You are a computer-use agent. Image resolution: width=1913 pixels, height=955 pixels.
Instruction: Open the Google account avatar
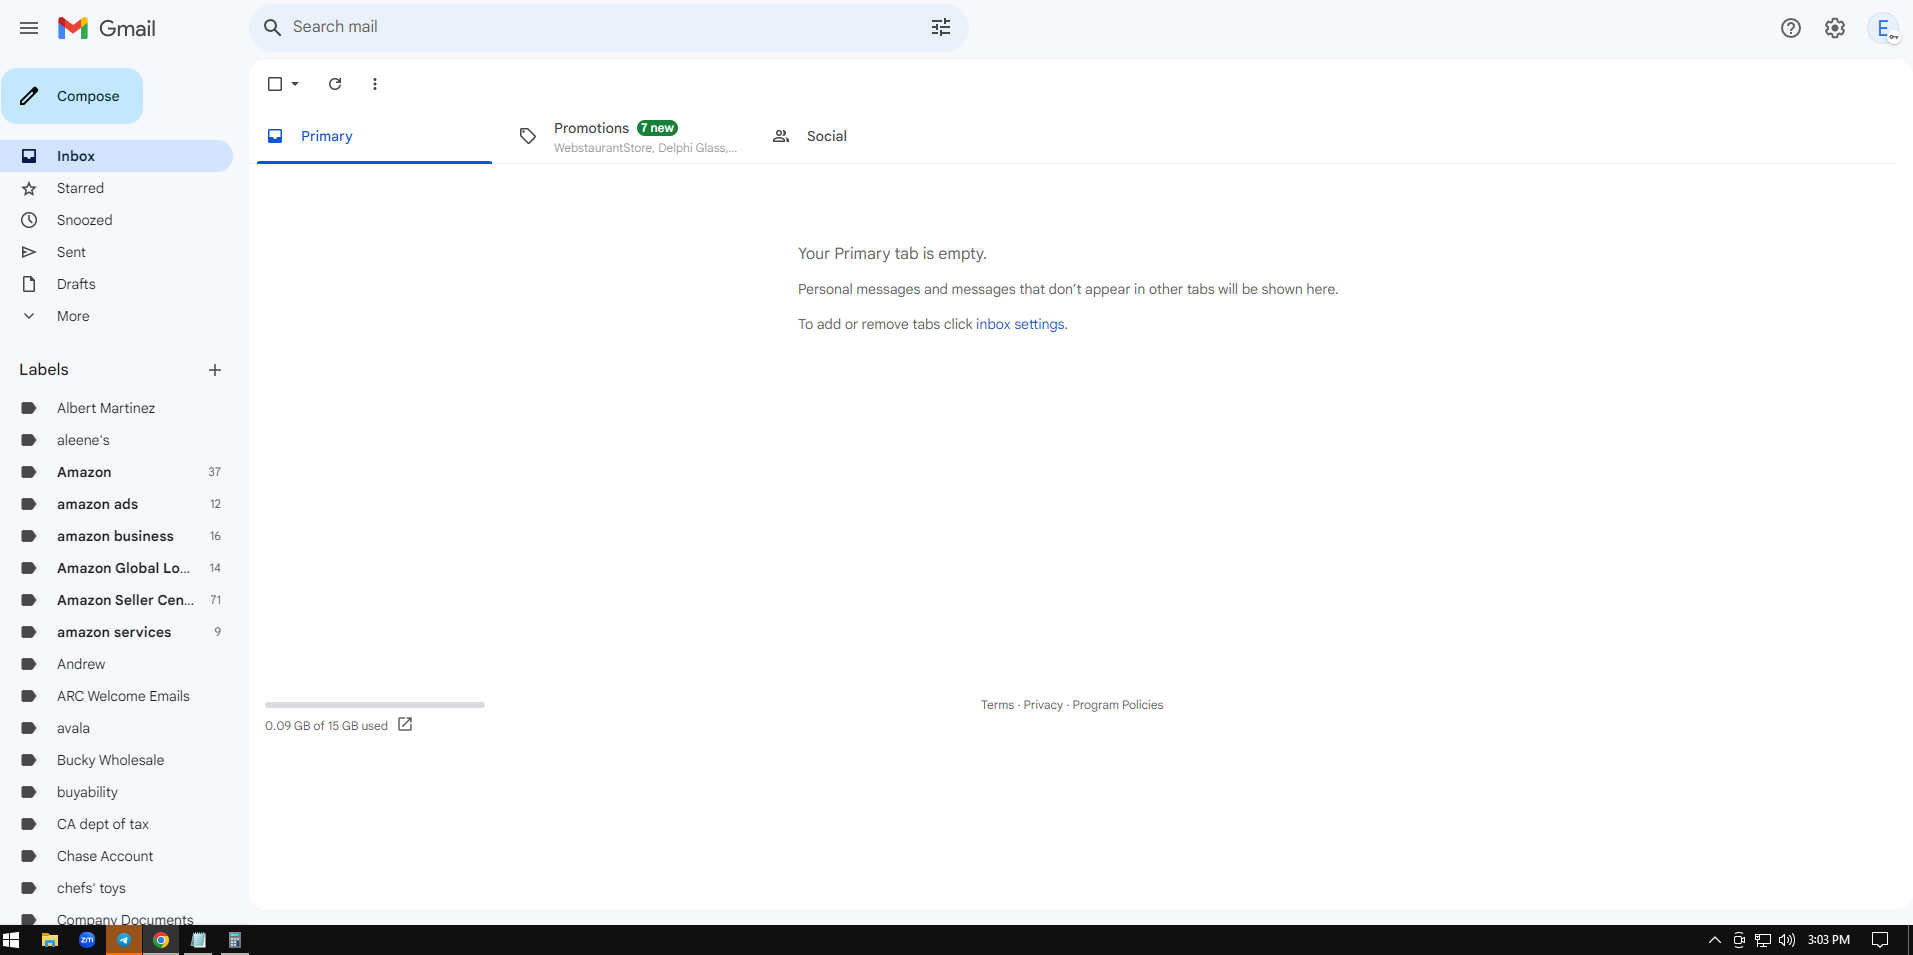pyautogui.click(x=1884, y=28)
